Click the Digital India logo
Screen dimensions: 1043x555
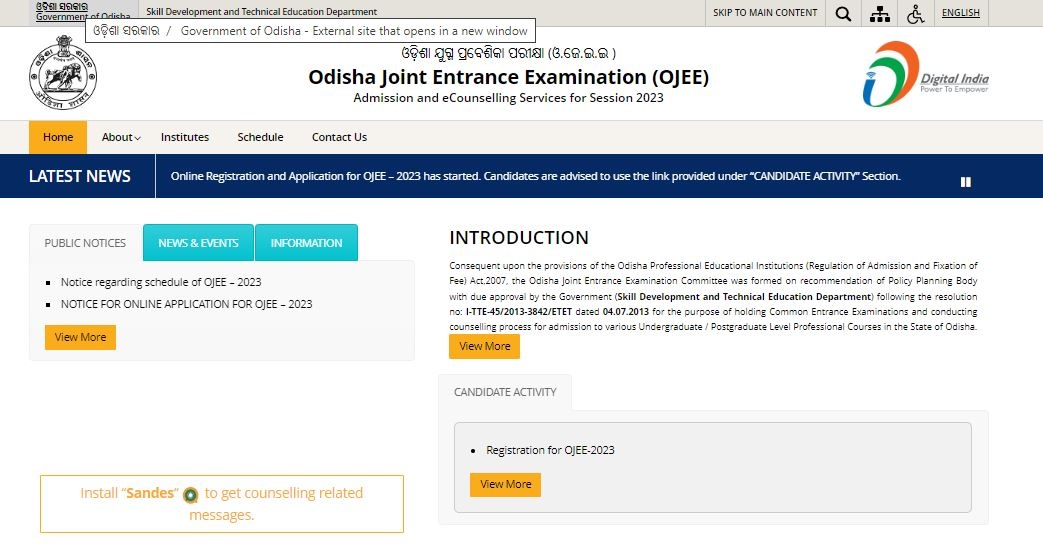[x=925, y=74]
